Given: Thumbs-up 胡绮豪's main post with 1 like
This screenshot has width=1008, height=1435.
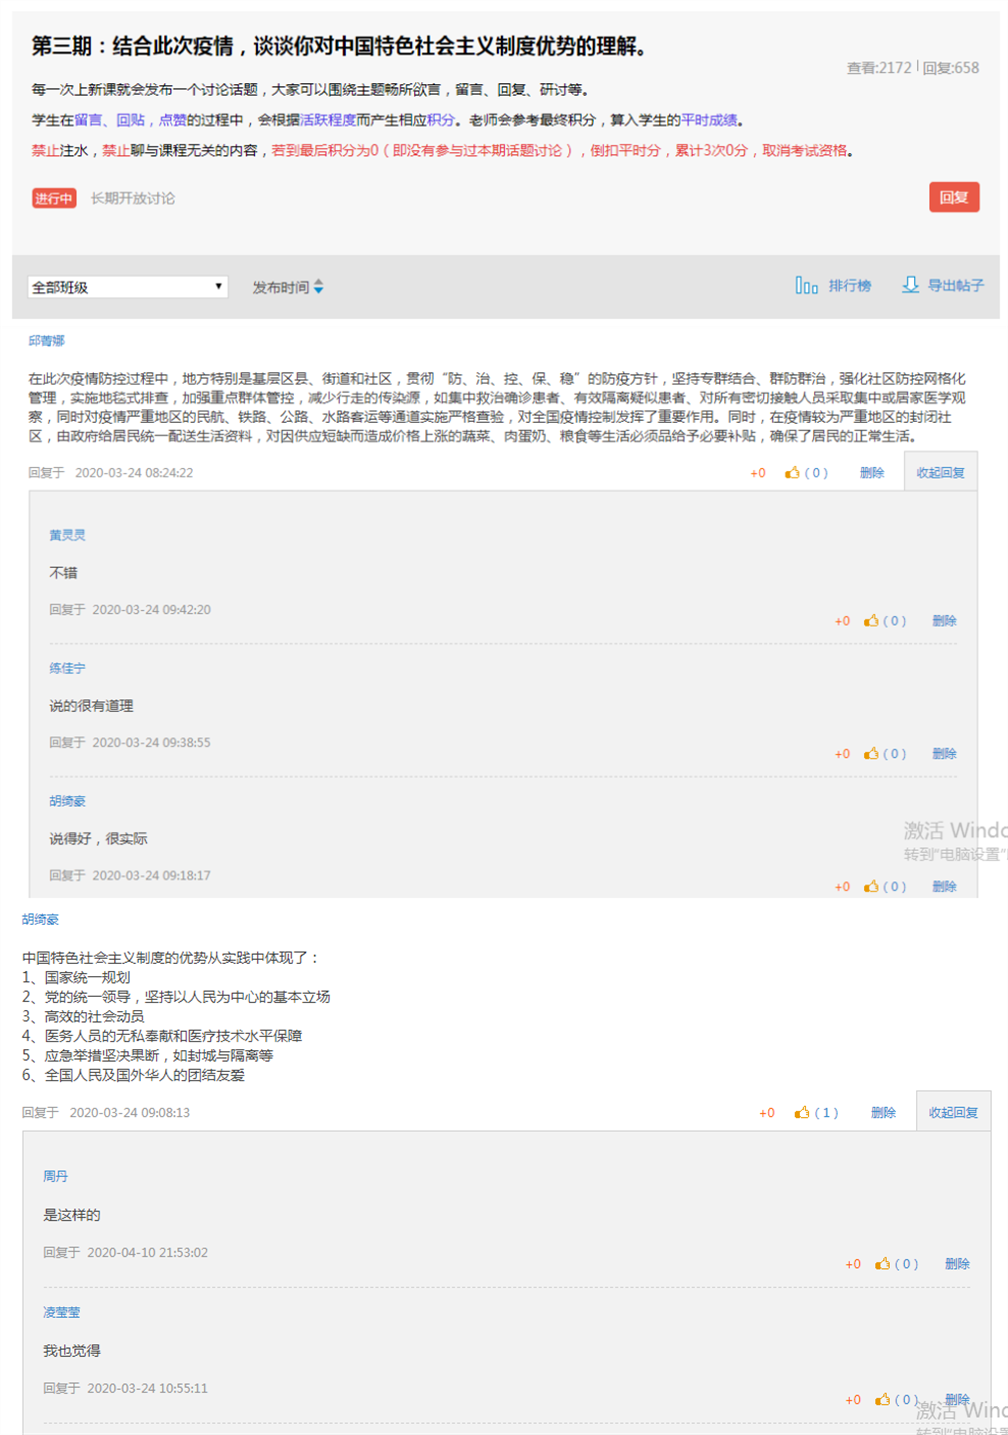Looking at the screenshot, I should tap(802, 1113).
